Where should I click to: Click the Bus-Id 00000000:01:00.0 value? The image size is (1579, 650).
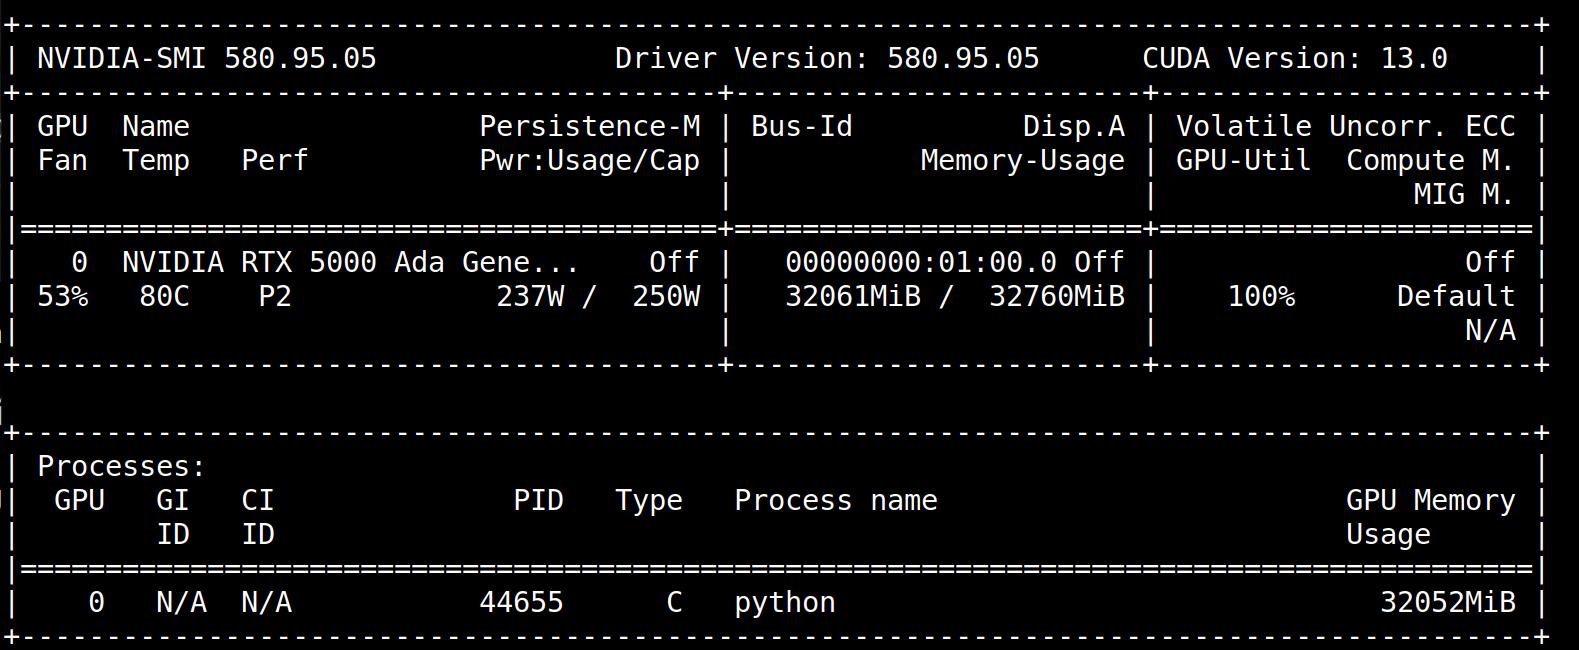920,262
